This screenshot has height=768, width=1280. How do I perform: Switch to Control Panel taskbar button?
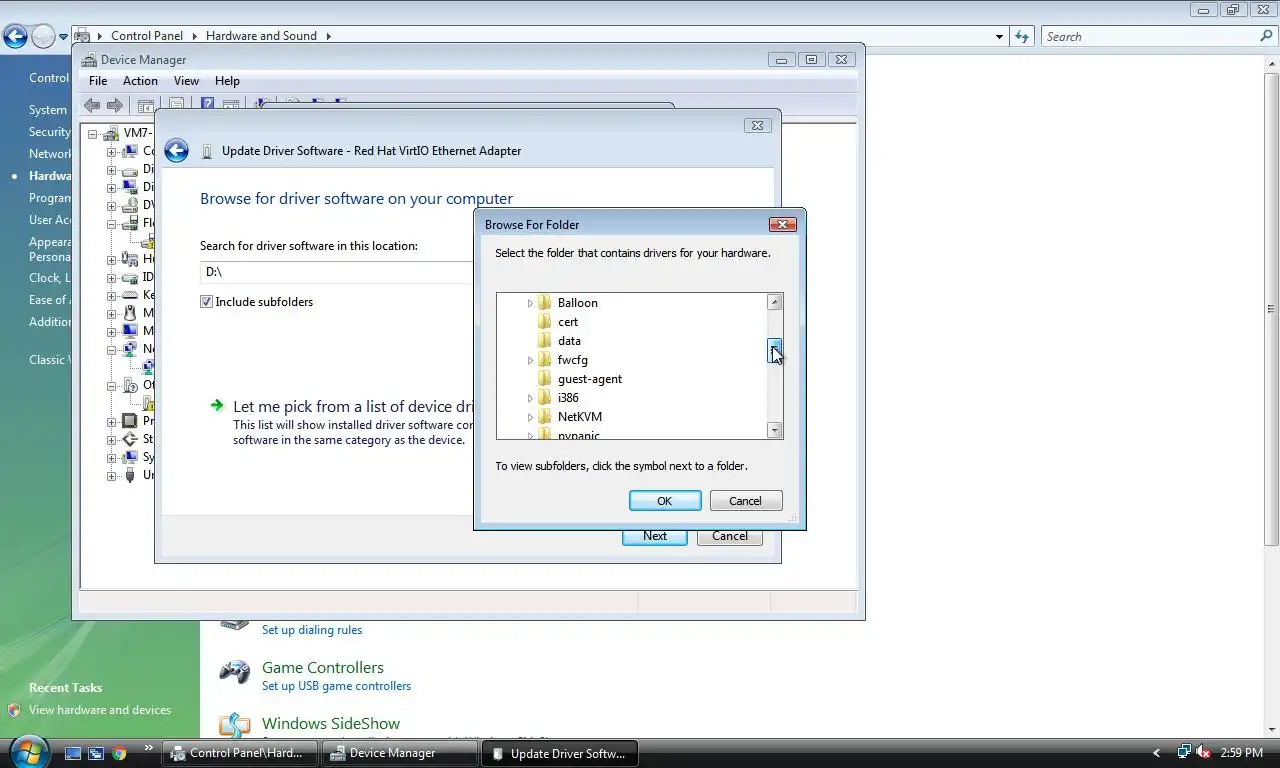point(240,753)
